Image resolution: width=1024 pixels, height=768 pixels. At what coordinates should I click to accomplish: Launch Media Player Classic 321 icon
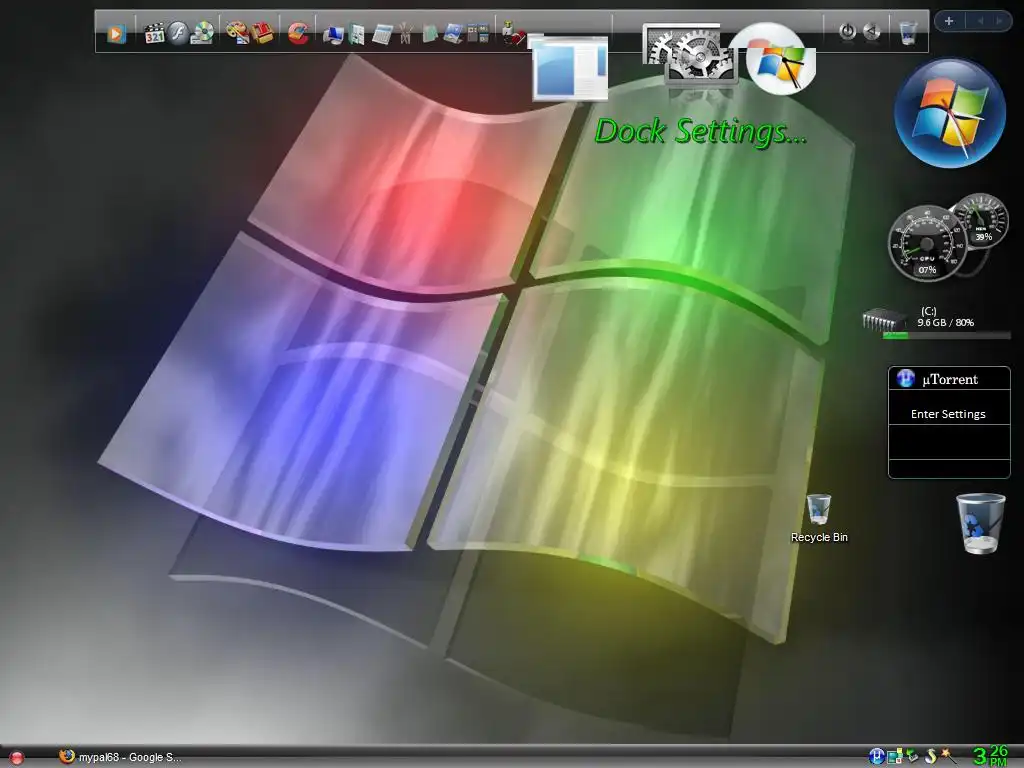[154, 33]
